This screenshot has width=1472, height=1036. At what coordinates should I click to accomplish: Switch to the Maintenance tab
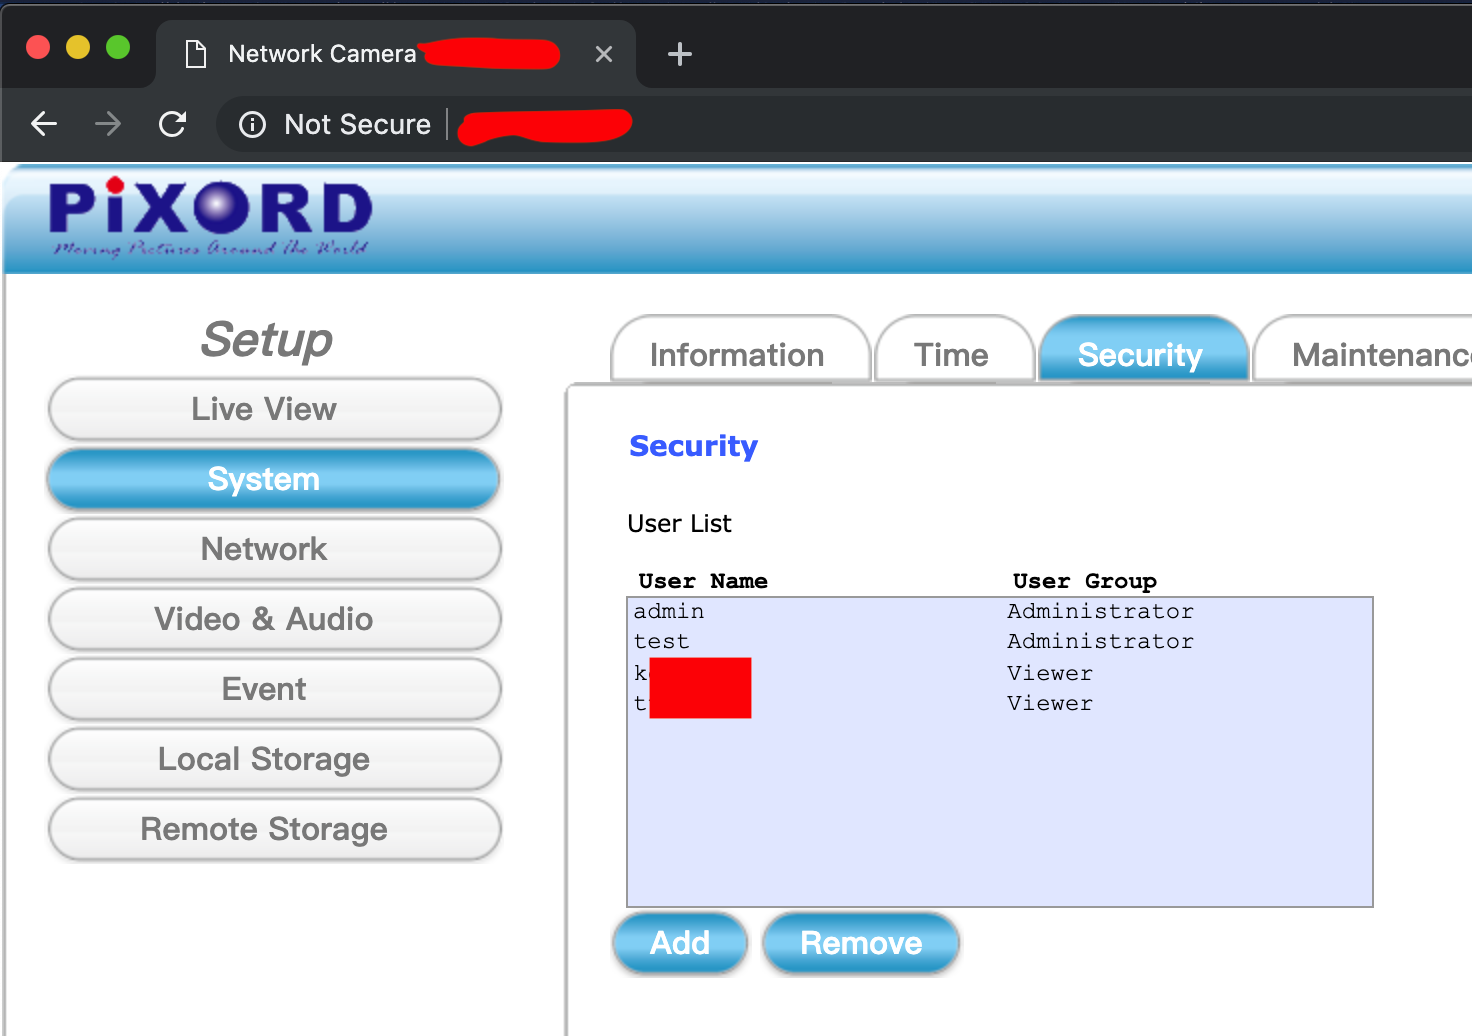click(1363, 351)
